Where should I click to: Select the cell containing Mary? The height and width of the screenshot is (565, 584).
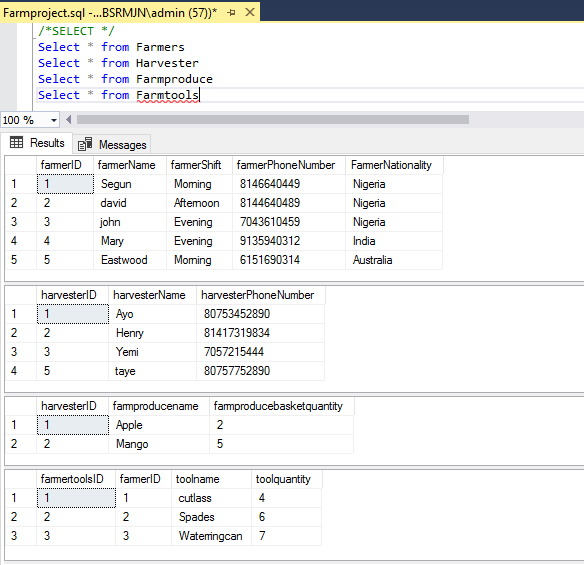tap(130, 241)
